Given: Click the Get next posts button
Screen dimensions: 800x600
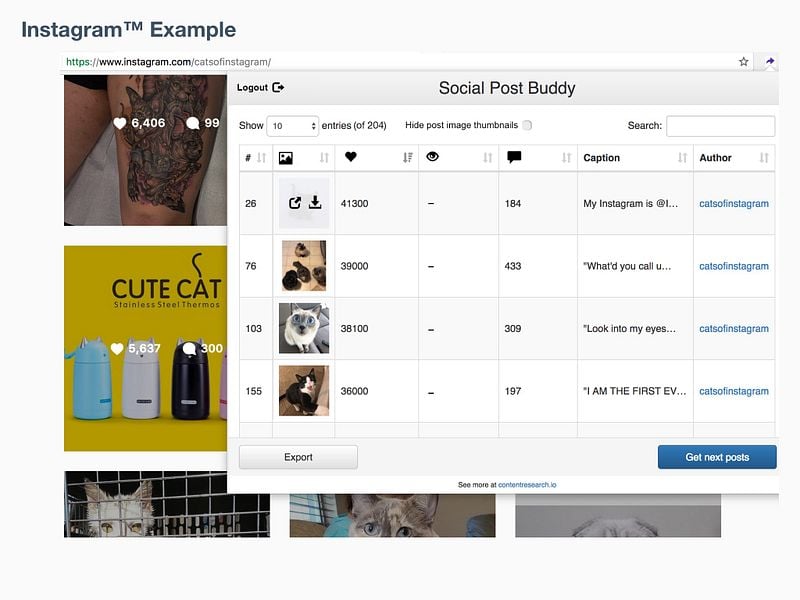Looking at the screenshot, I should [717, 457].
